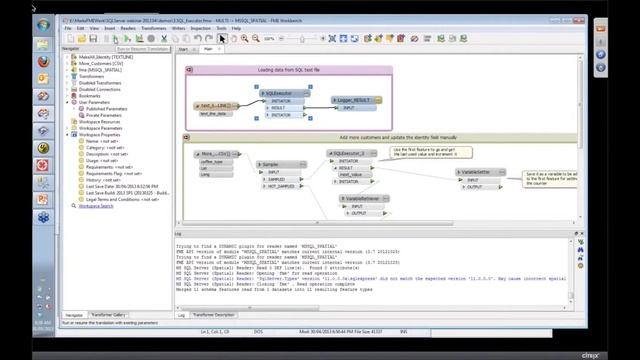Viewport: 640px width, 360px height.
Task: Click the add bookmark toolbar icon
Action: point(401,38)
